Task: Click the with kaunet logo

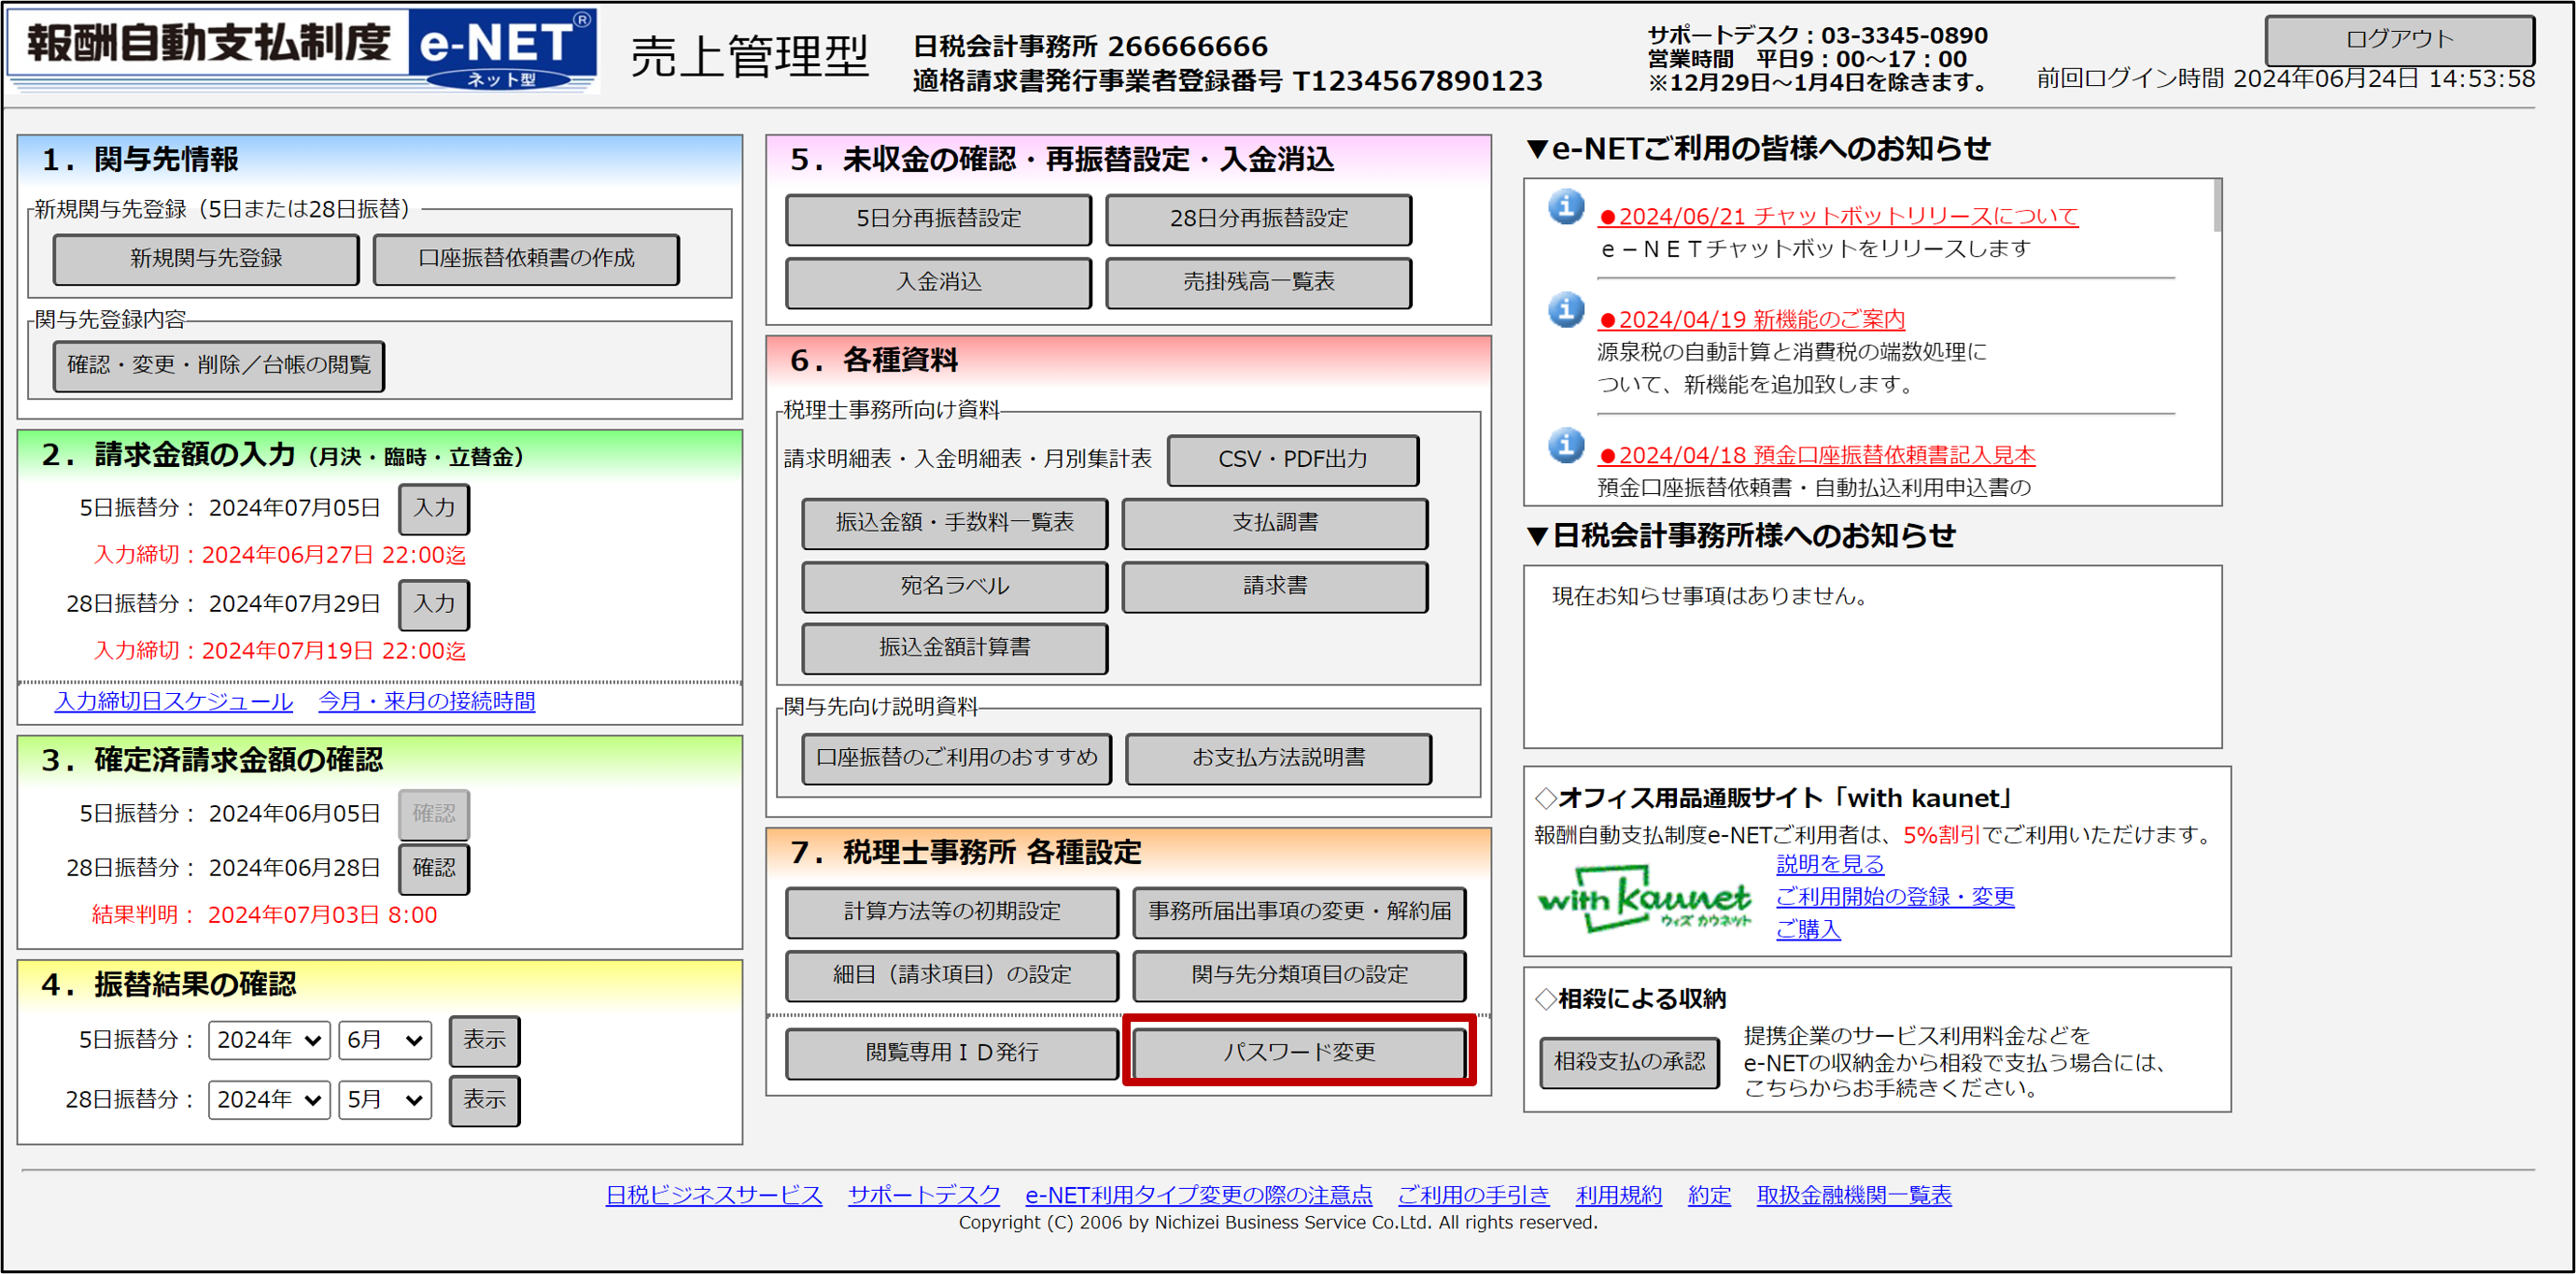Action: (1643, 900)
